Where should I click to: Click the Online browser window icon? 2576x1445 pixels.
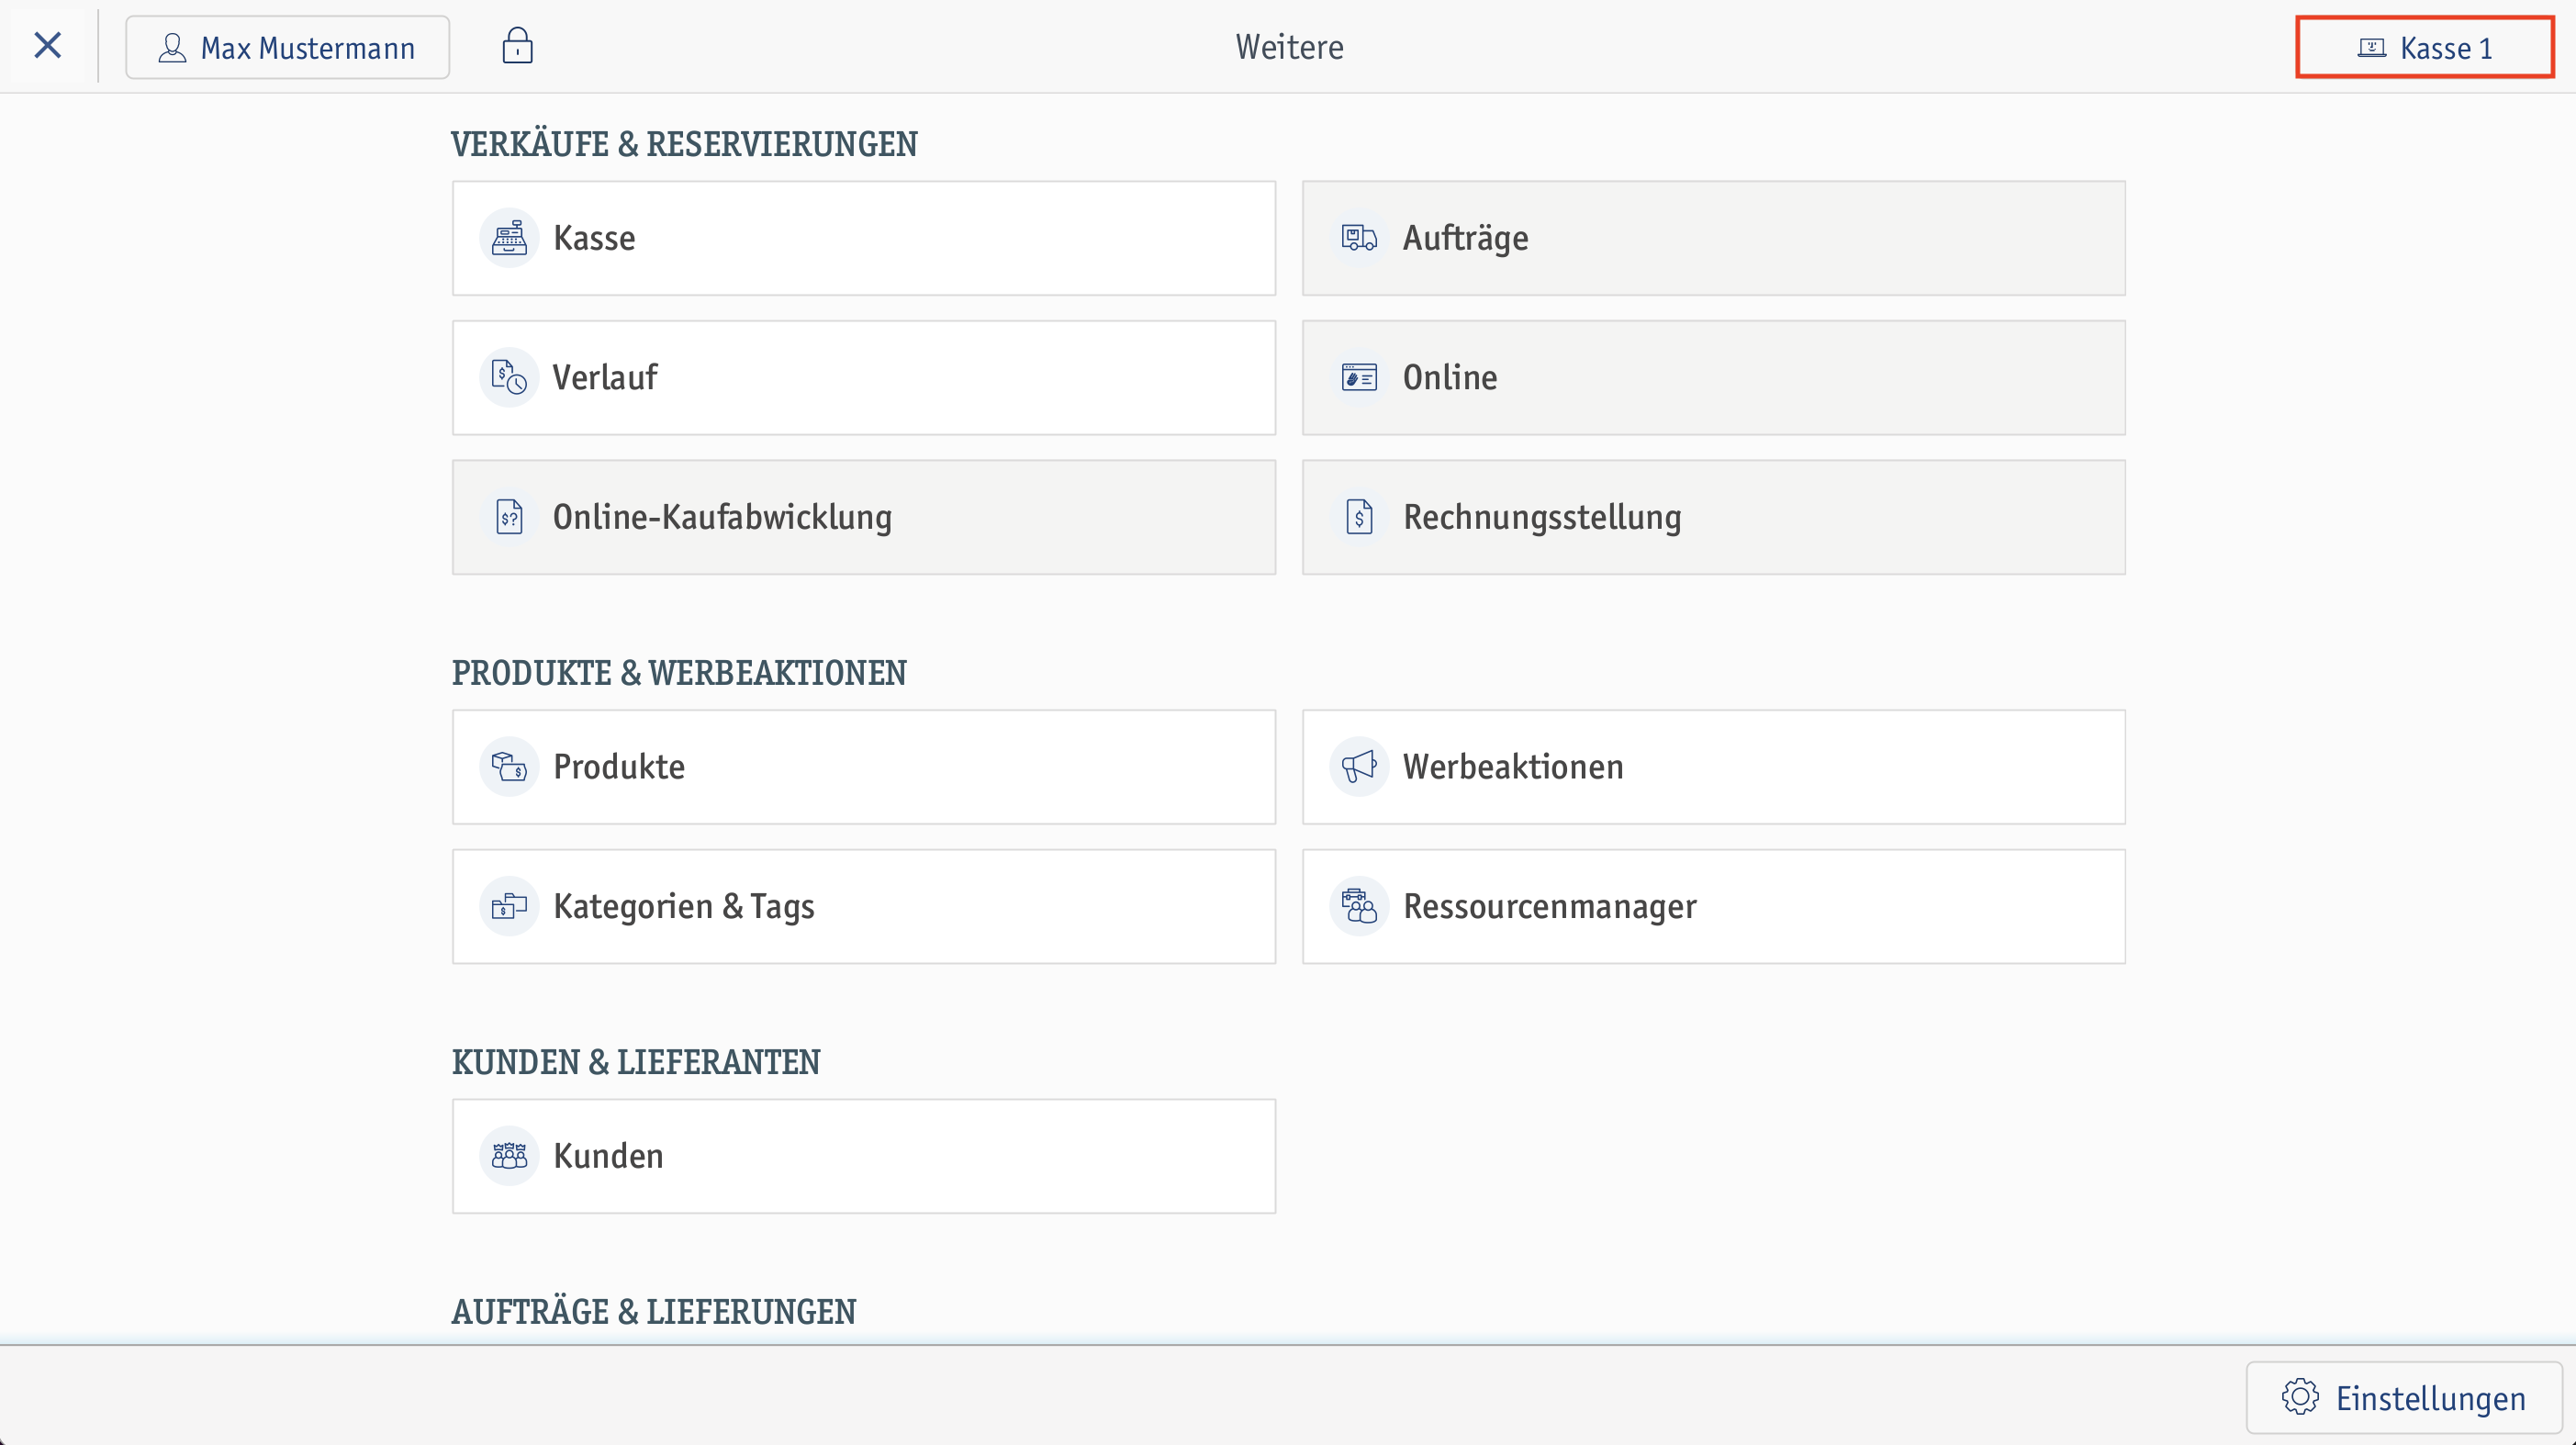1359,378
